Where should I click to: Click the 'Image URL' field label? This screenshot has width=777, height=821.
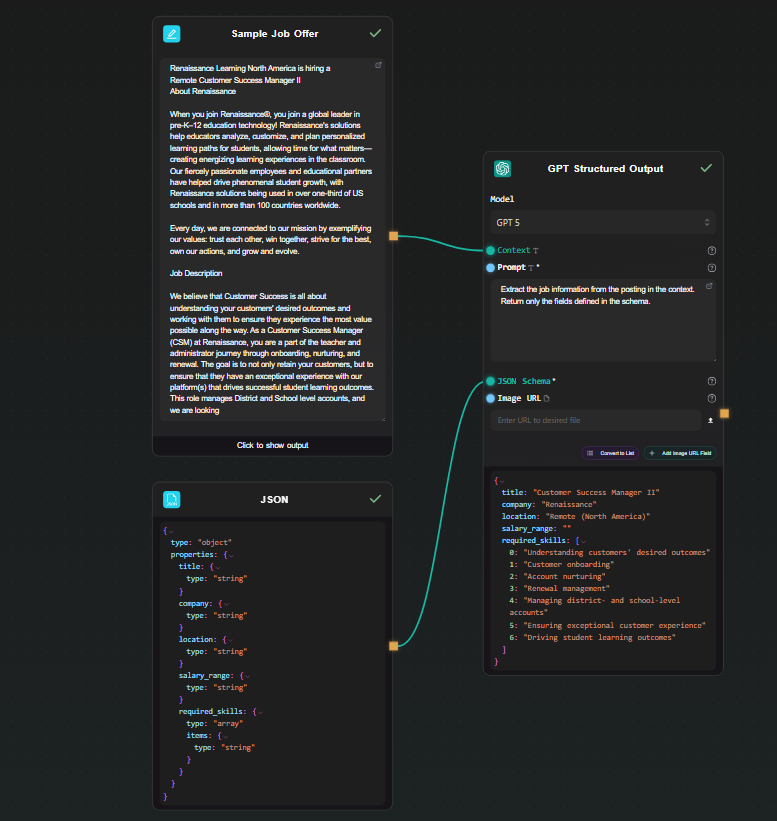tap(519, 398)
